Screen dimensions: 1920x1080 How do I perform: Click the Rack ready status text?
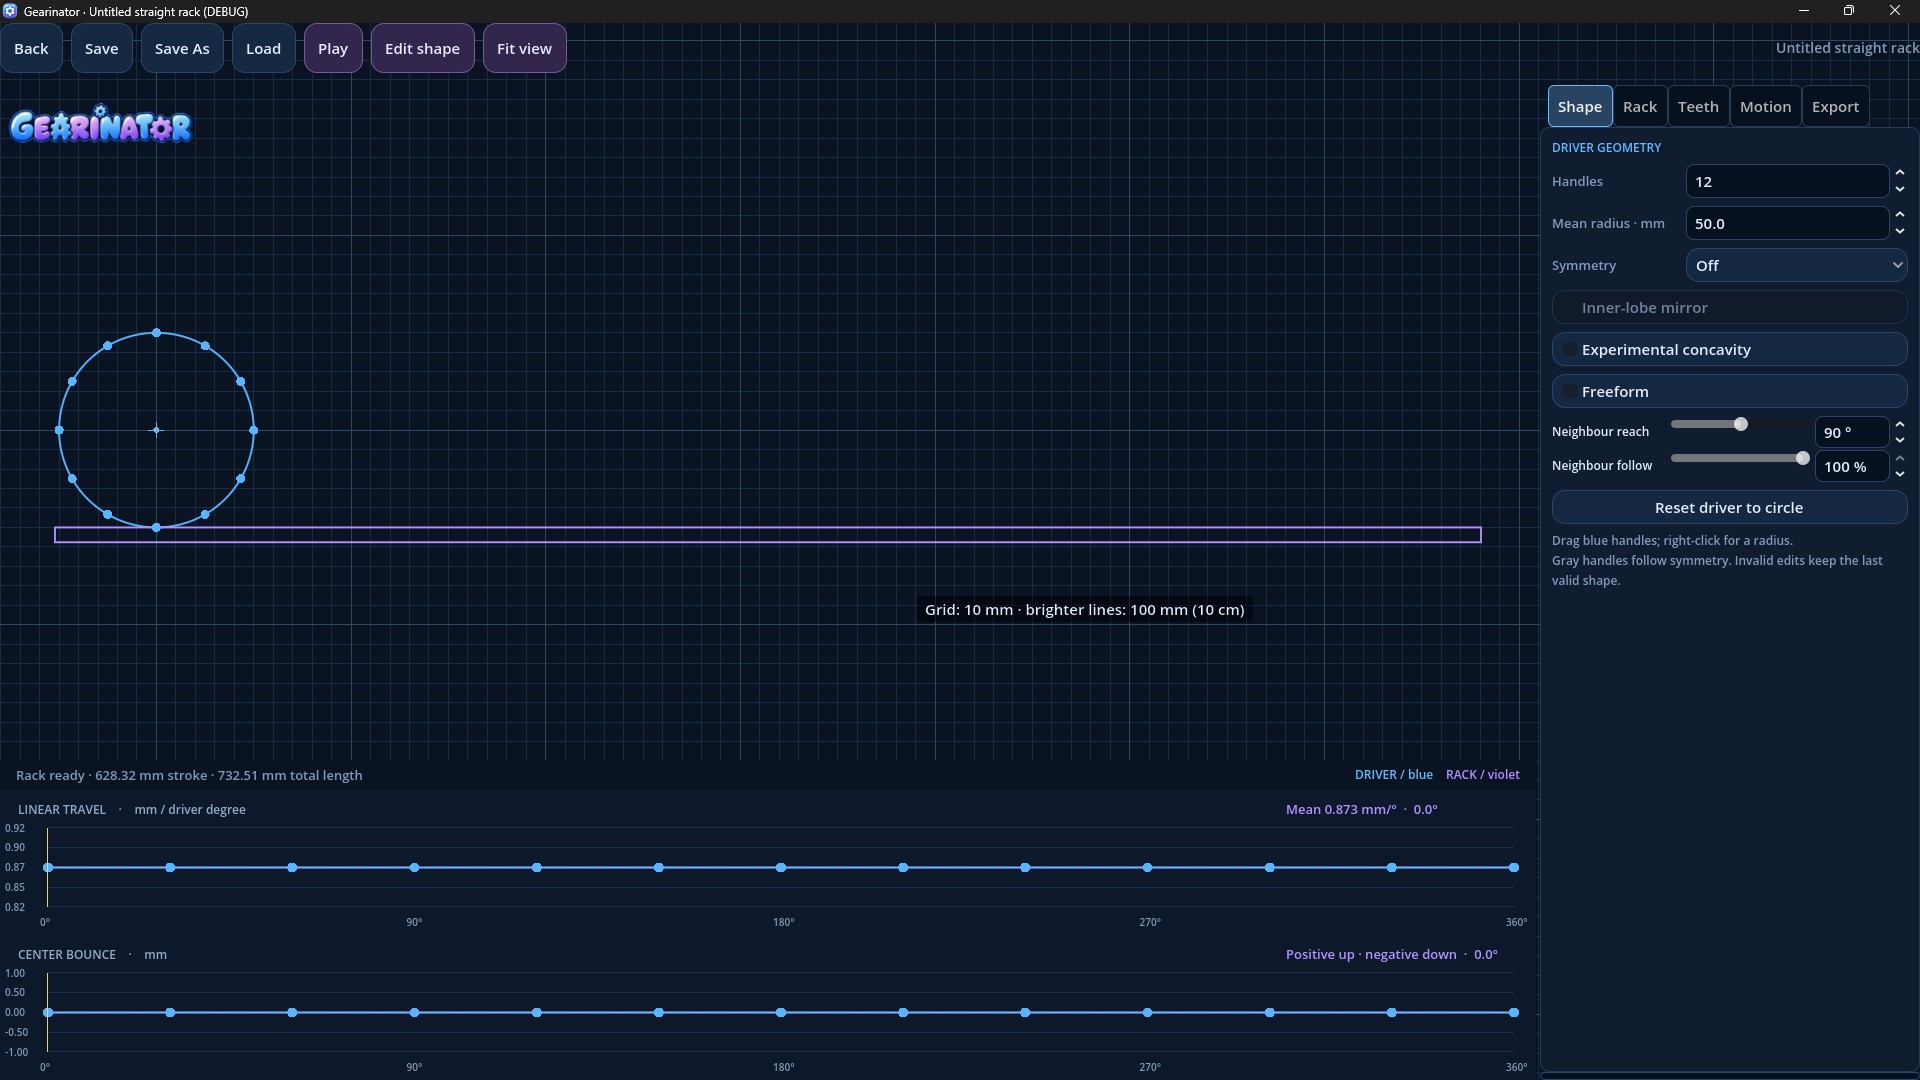coord(189,775)
